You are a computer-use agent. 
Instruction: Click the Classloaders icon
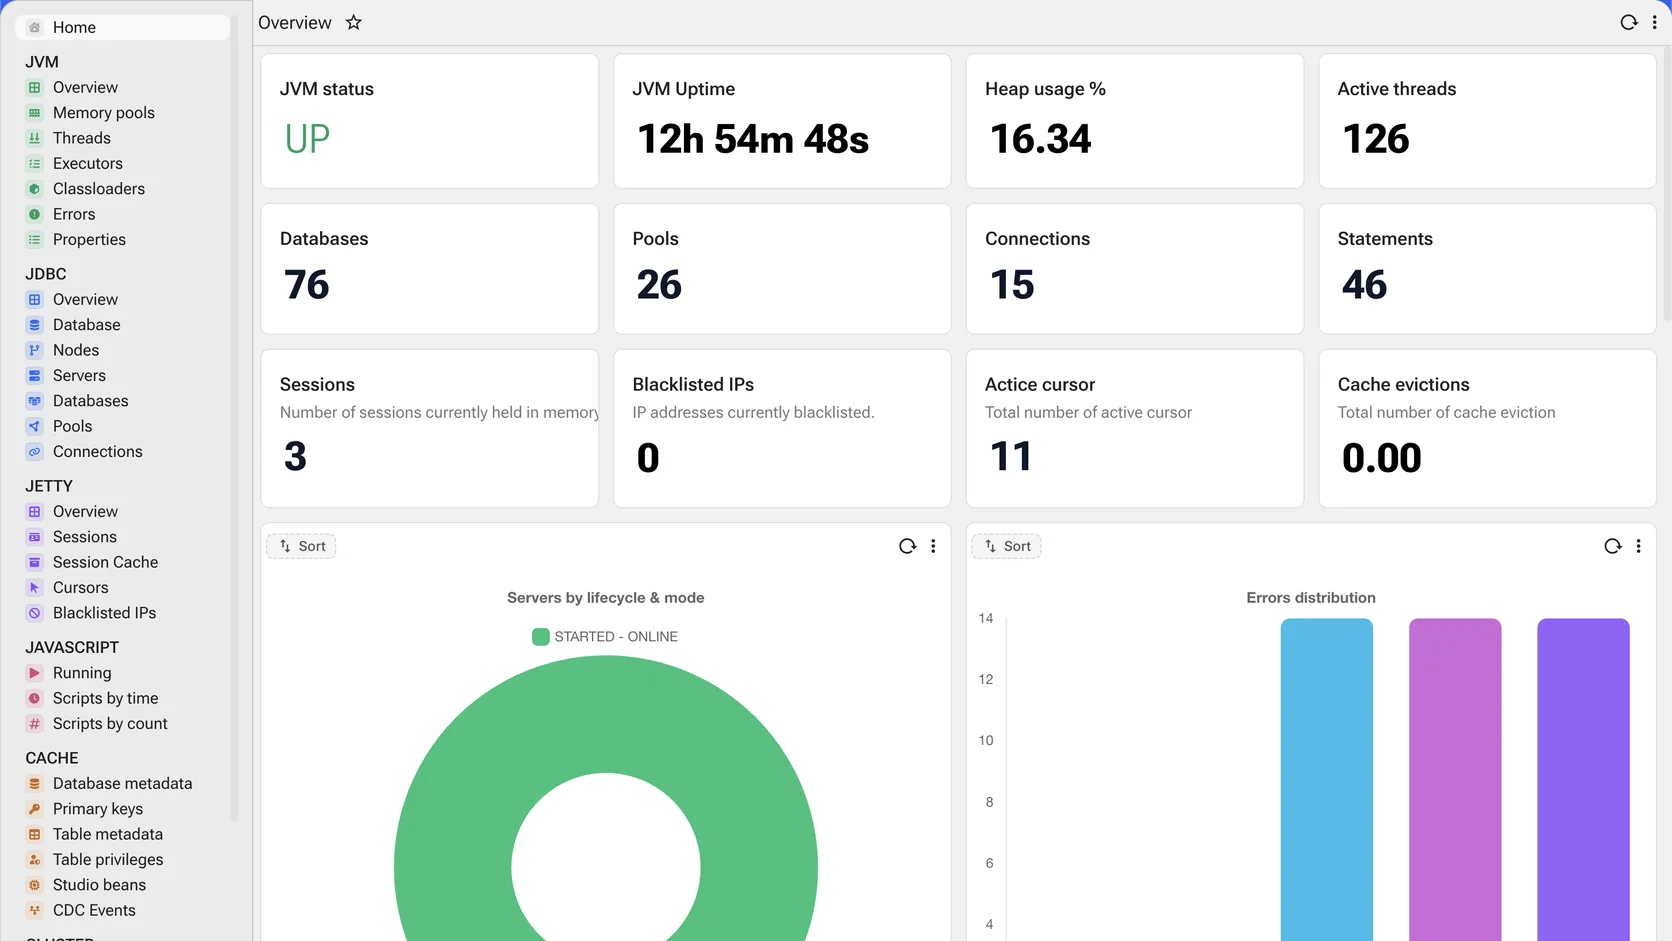(x=34, y=189)
